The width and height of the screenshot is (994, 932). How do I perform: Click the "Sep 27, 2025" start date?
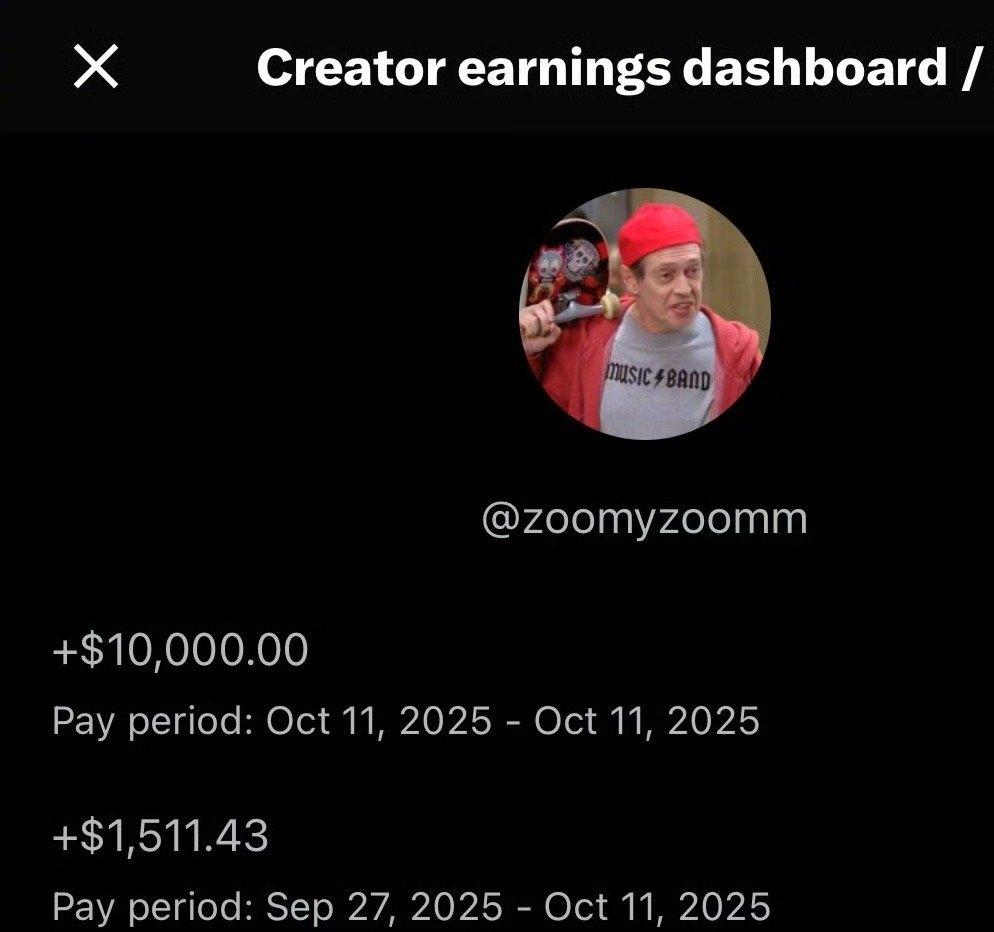tap(384, 907)
